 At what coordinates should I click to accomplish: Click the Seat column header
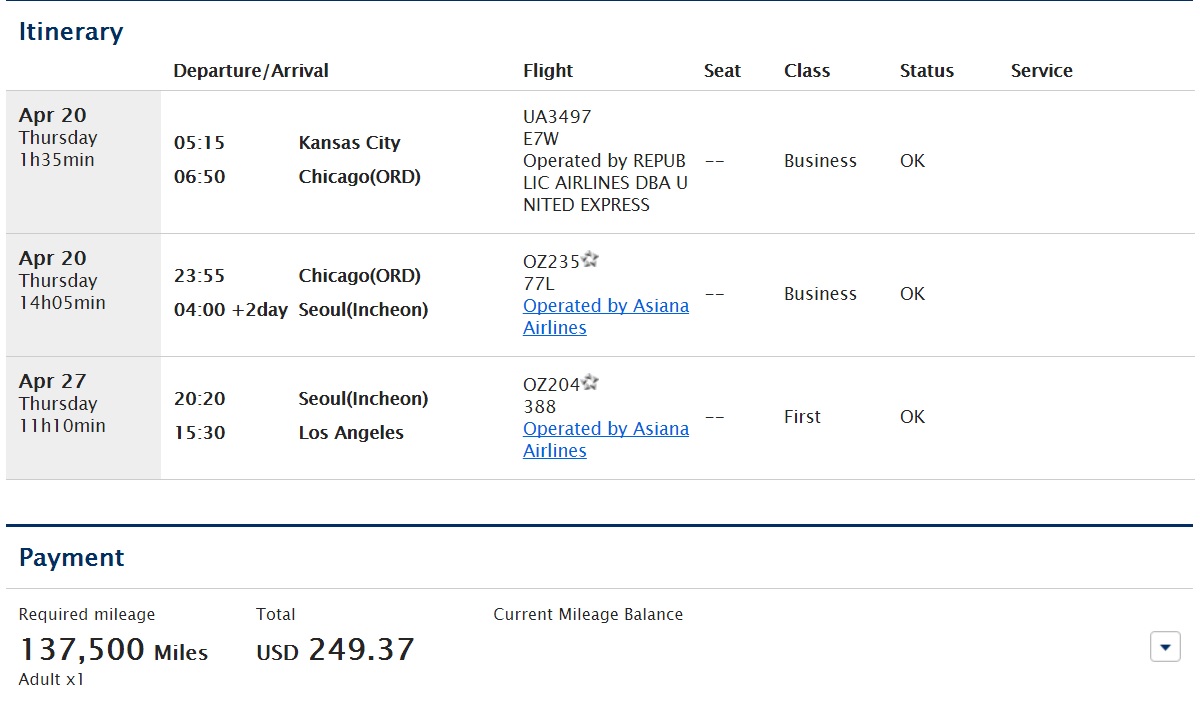pyautogui.click(x=722, y=71)
